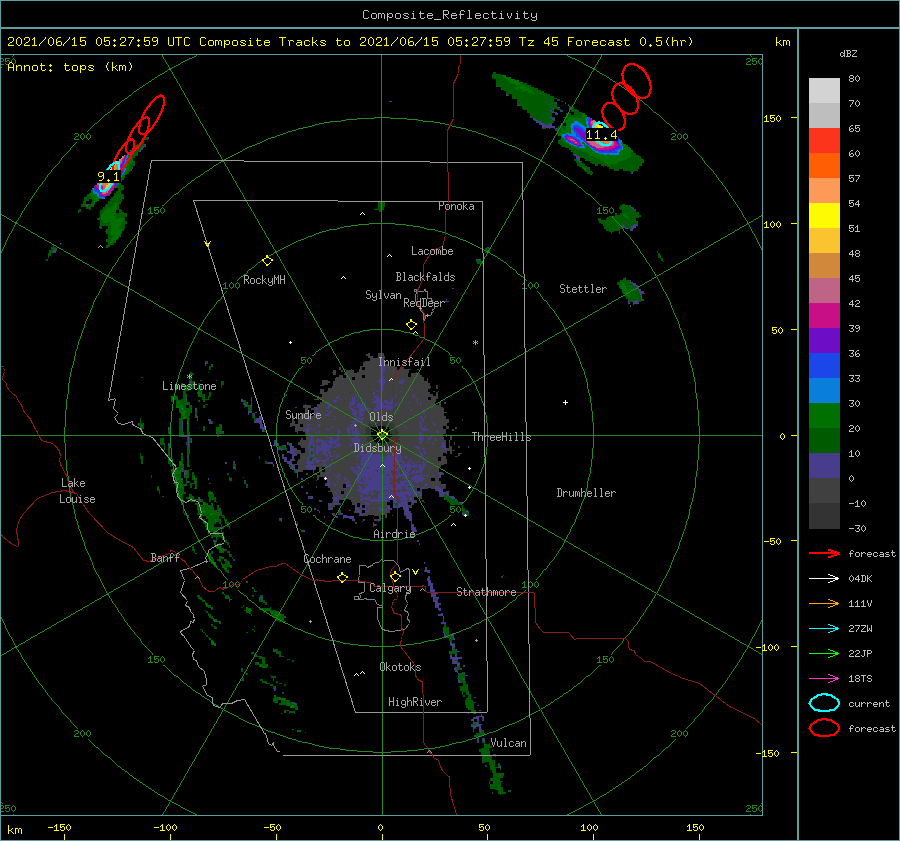900x841 pixels.
Task: Click the red forecast arrow legend icon
Action: coord(824,553)
